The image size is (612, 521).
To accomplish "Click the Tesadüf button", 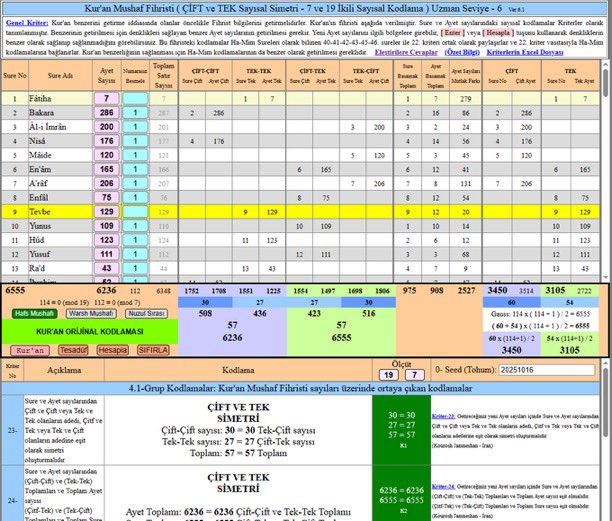I will pos(73,350).
